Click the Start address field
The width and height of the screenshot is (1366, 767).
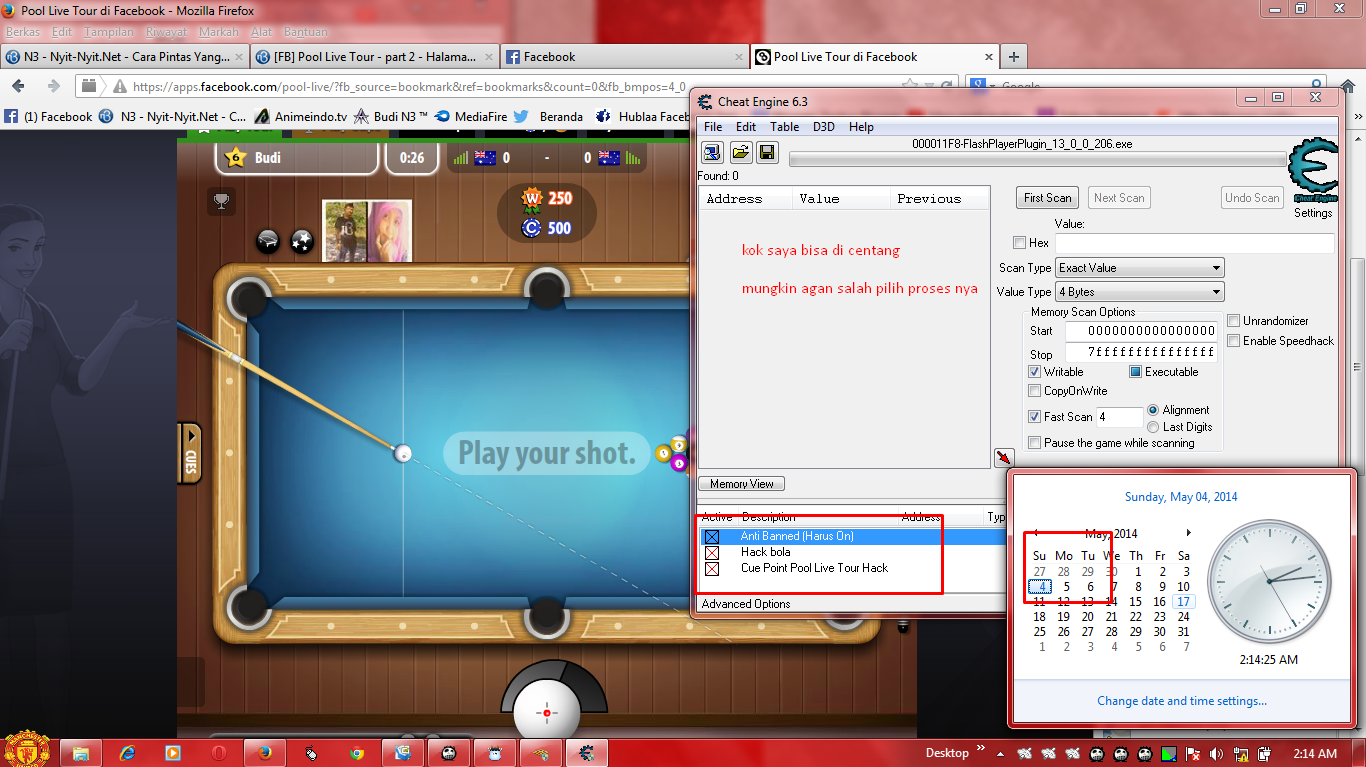[1140, 331]
